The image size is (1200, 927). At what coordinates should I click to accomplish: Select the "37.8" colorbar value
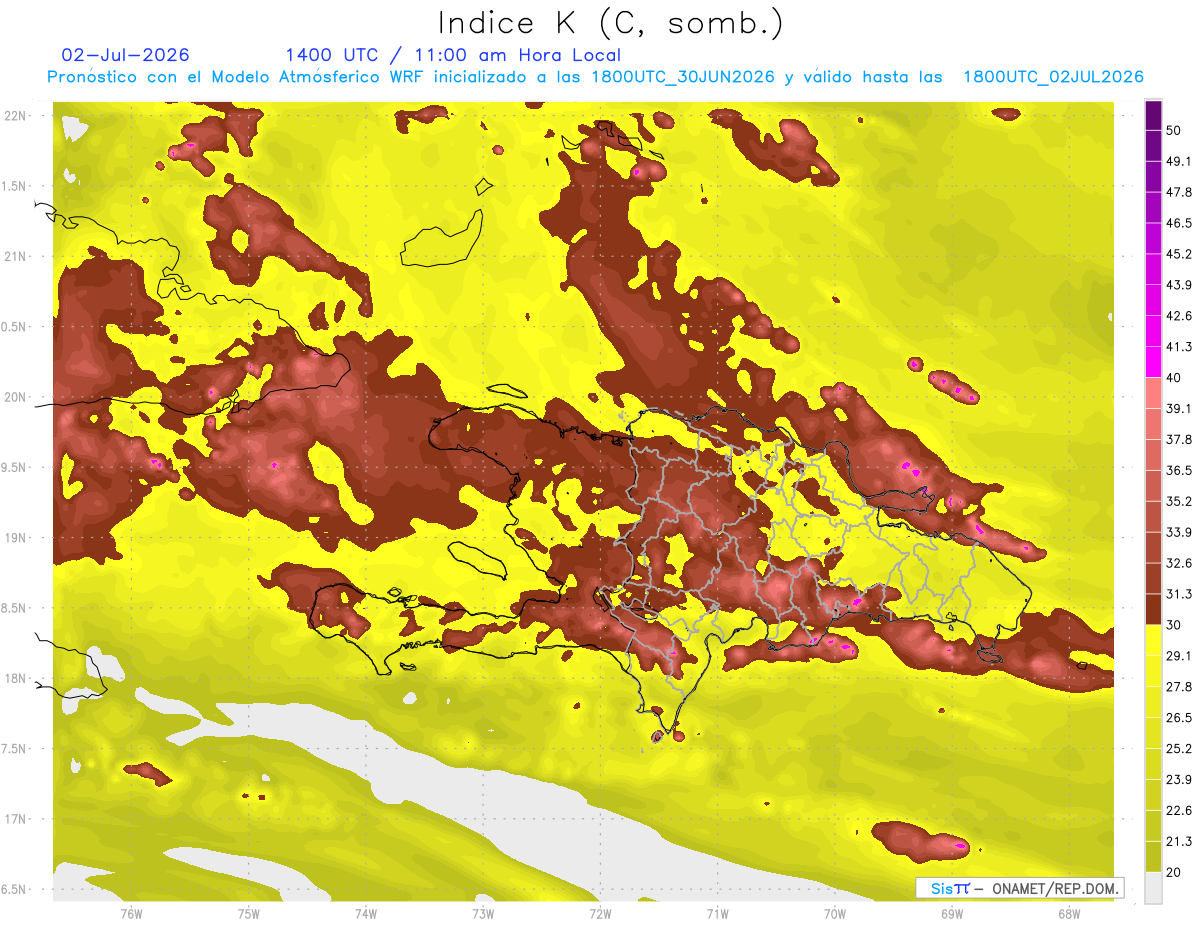pos(1178,439)
